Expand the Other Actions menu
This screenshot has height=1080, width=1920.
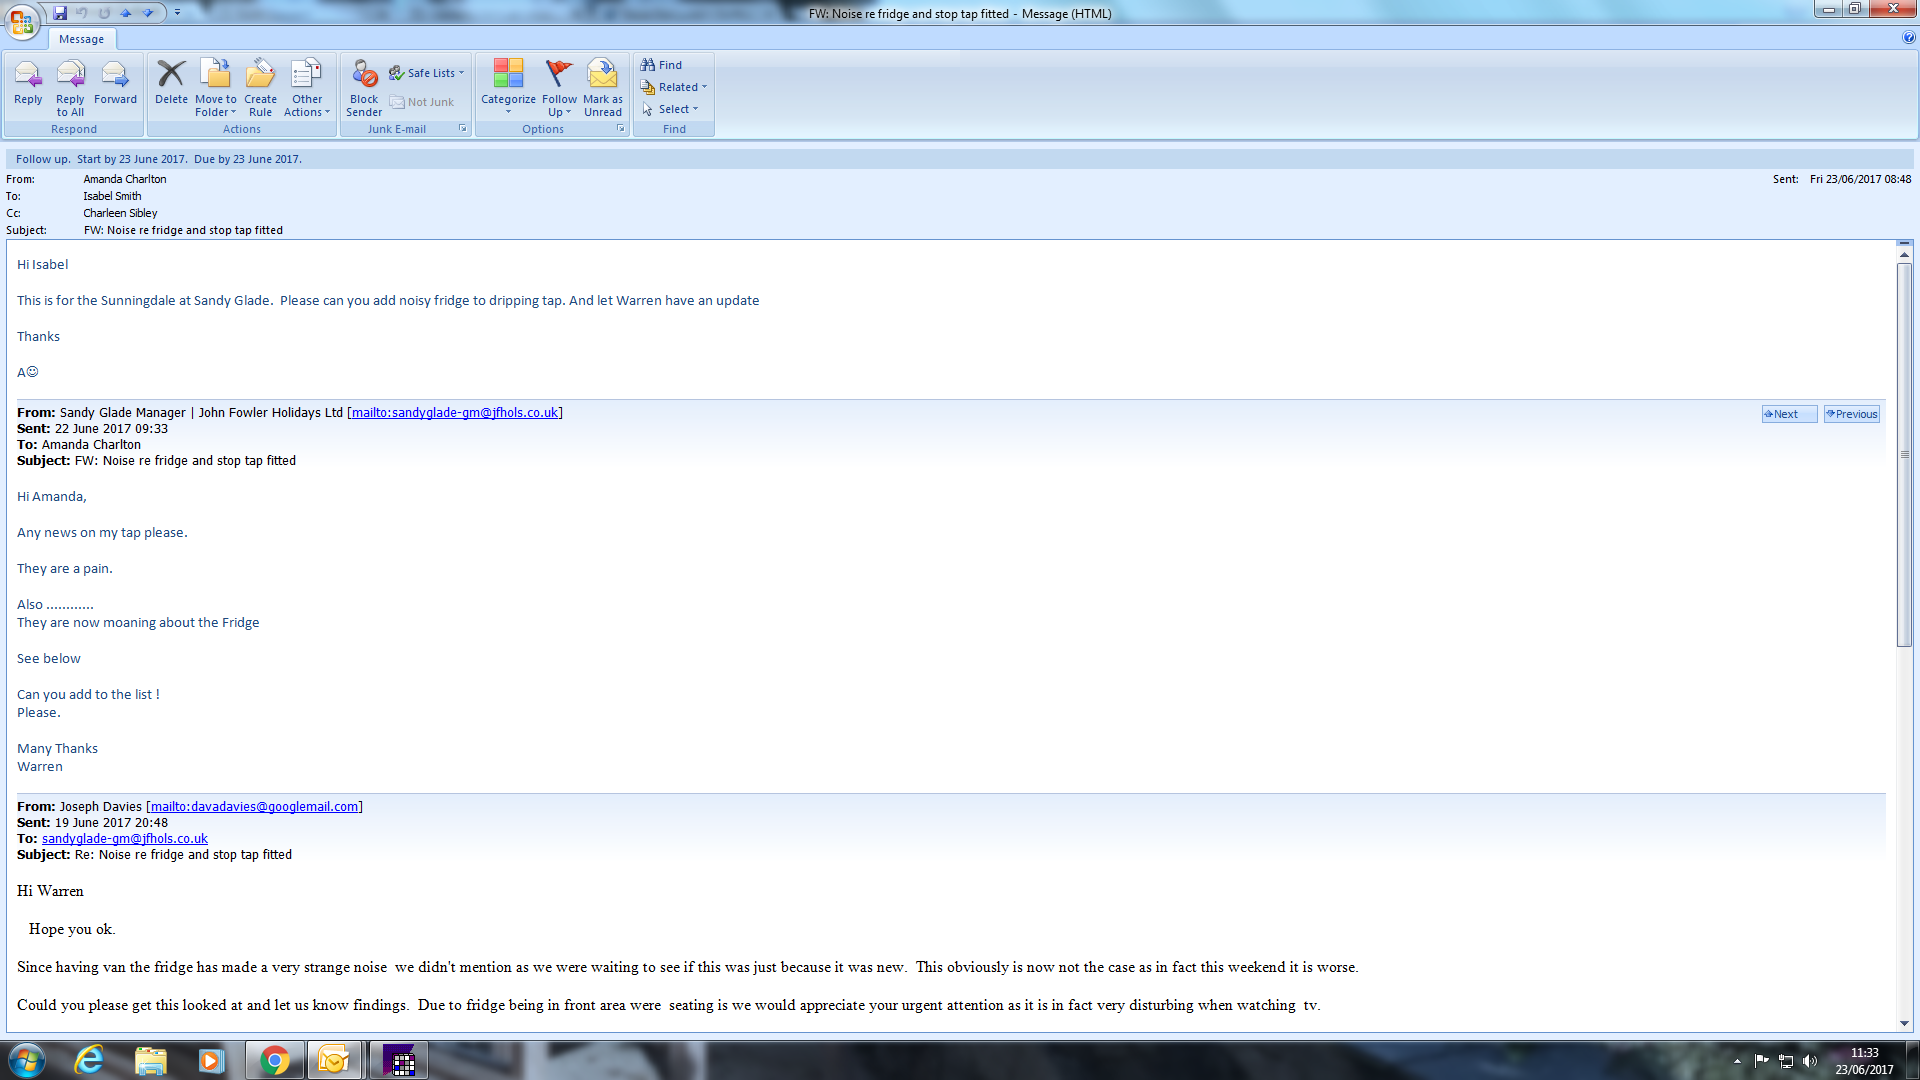(x=306, y=105)
